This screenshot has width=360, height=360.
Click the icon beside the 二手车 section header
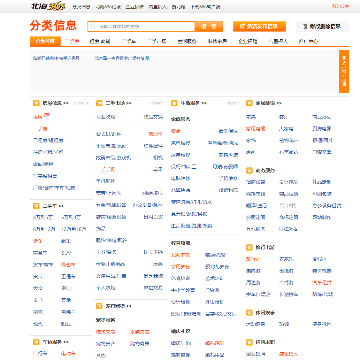pos(36,206)
